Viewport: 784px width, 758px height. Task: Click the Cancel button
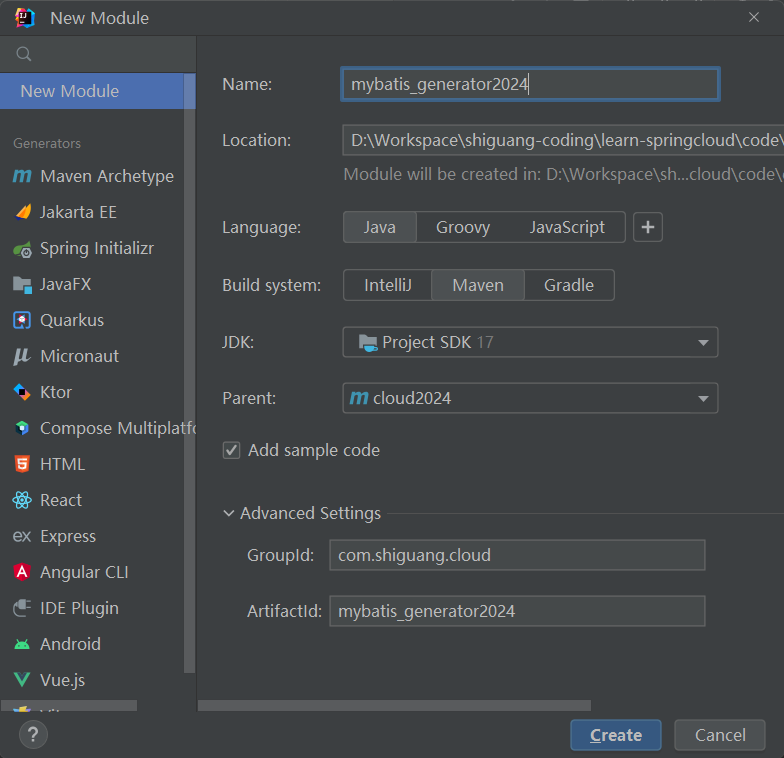coord(720,735)
